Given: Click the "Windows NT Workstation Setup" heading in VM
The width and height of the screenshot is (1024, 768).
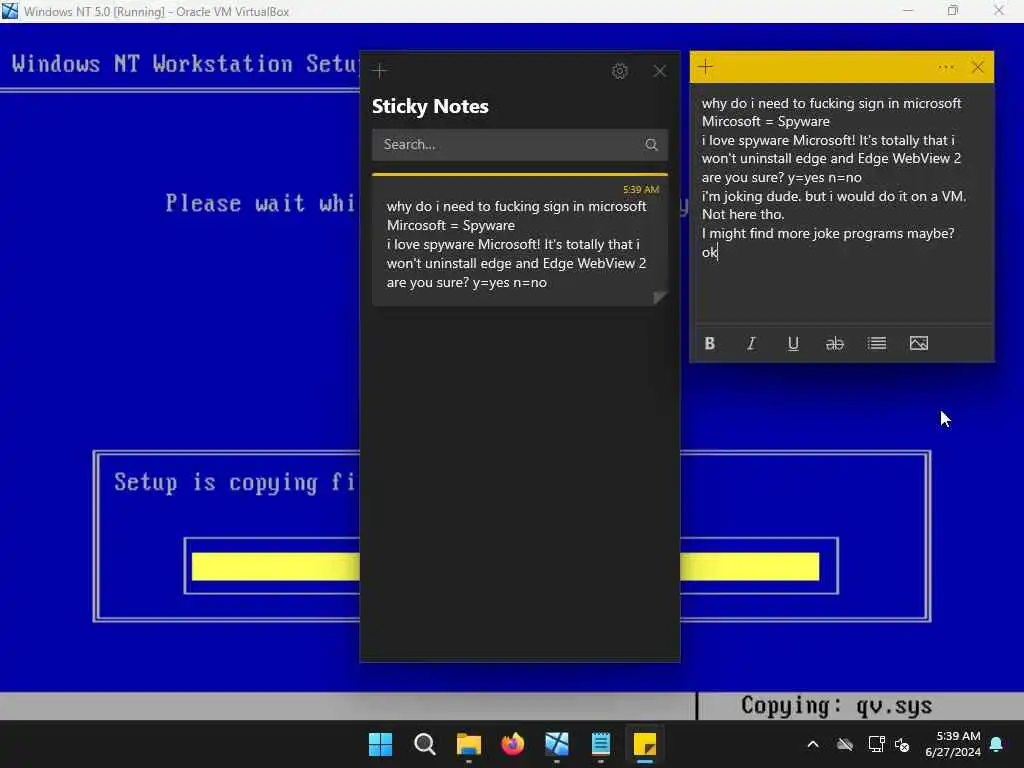Looking at the screenshot, I should (x=185, y=64).
